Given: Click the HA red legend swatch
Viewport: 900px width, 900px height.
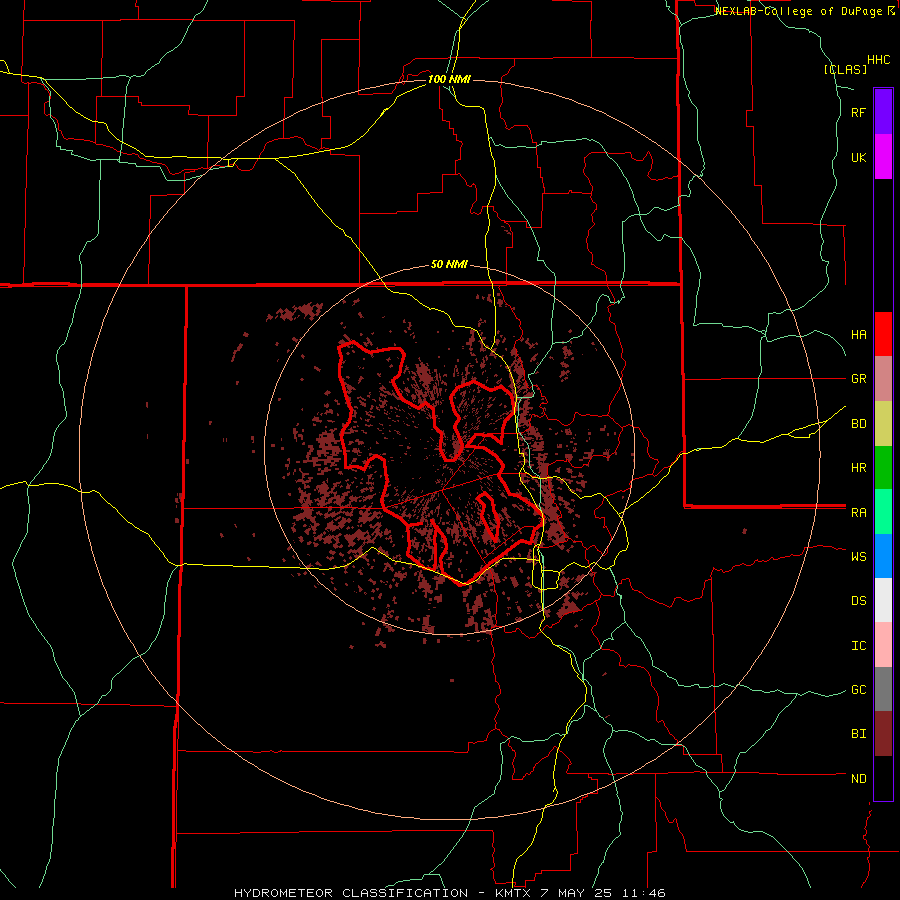Looking at the screenshot, I should pos(883,334).
